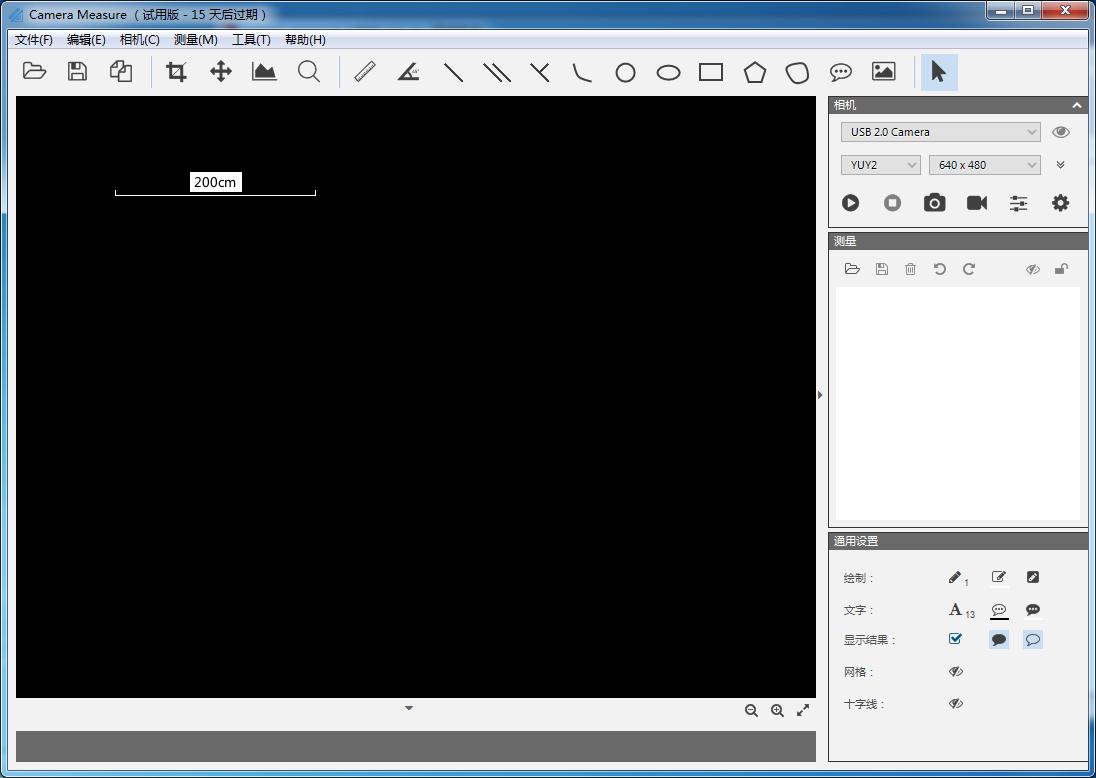Viewport: 1096px width, 778px height.
Task: Select the rectangle measurement tool
Action: coord(711,72)
